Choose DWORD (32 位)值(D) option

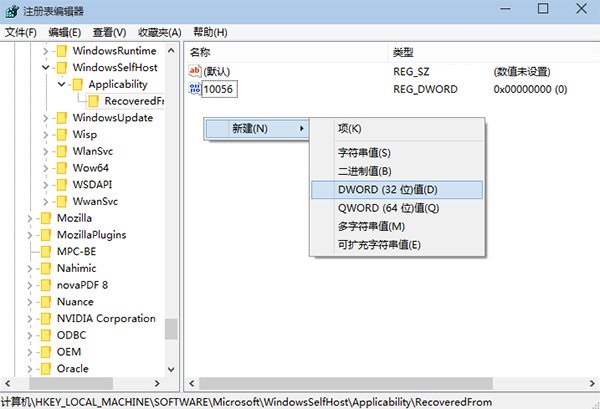397,190
